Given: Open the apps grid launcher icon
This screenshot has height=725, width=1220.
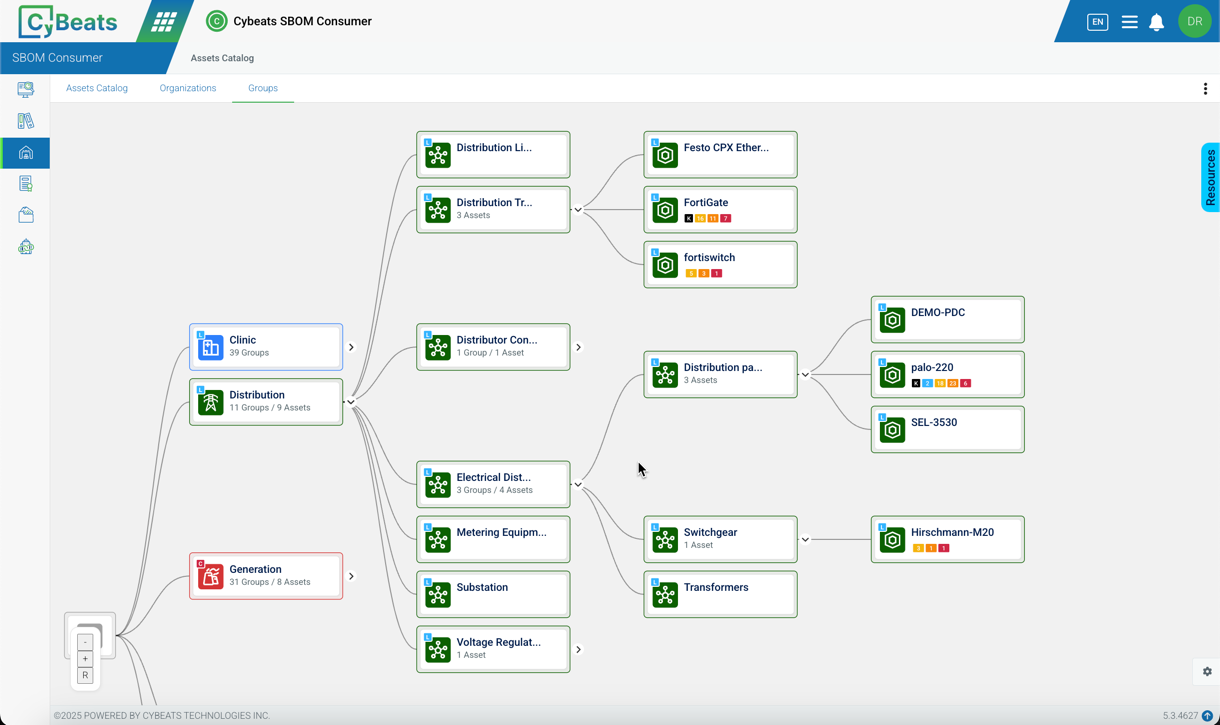Looking at the screenshot, I should pos(164,21).
